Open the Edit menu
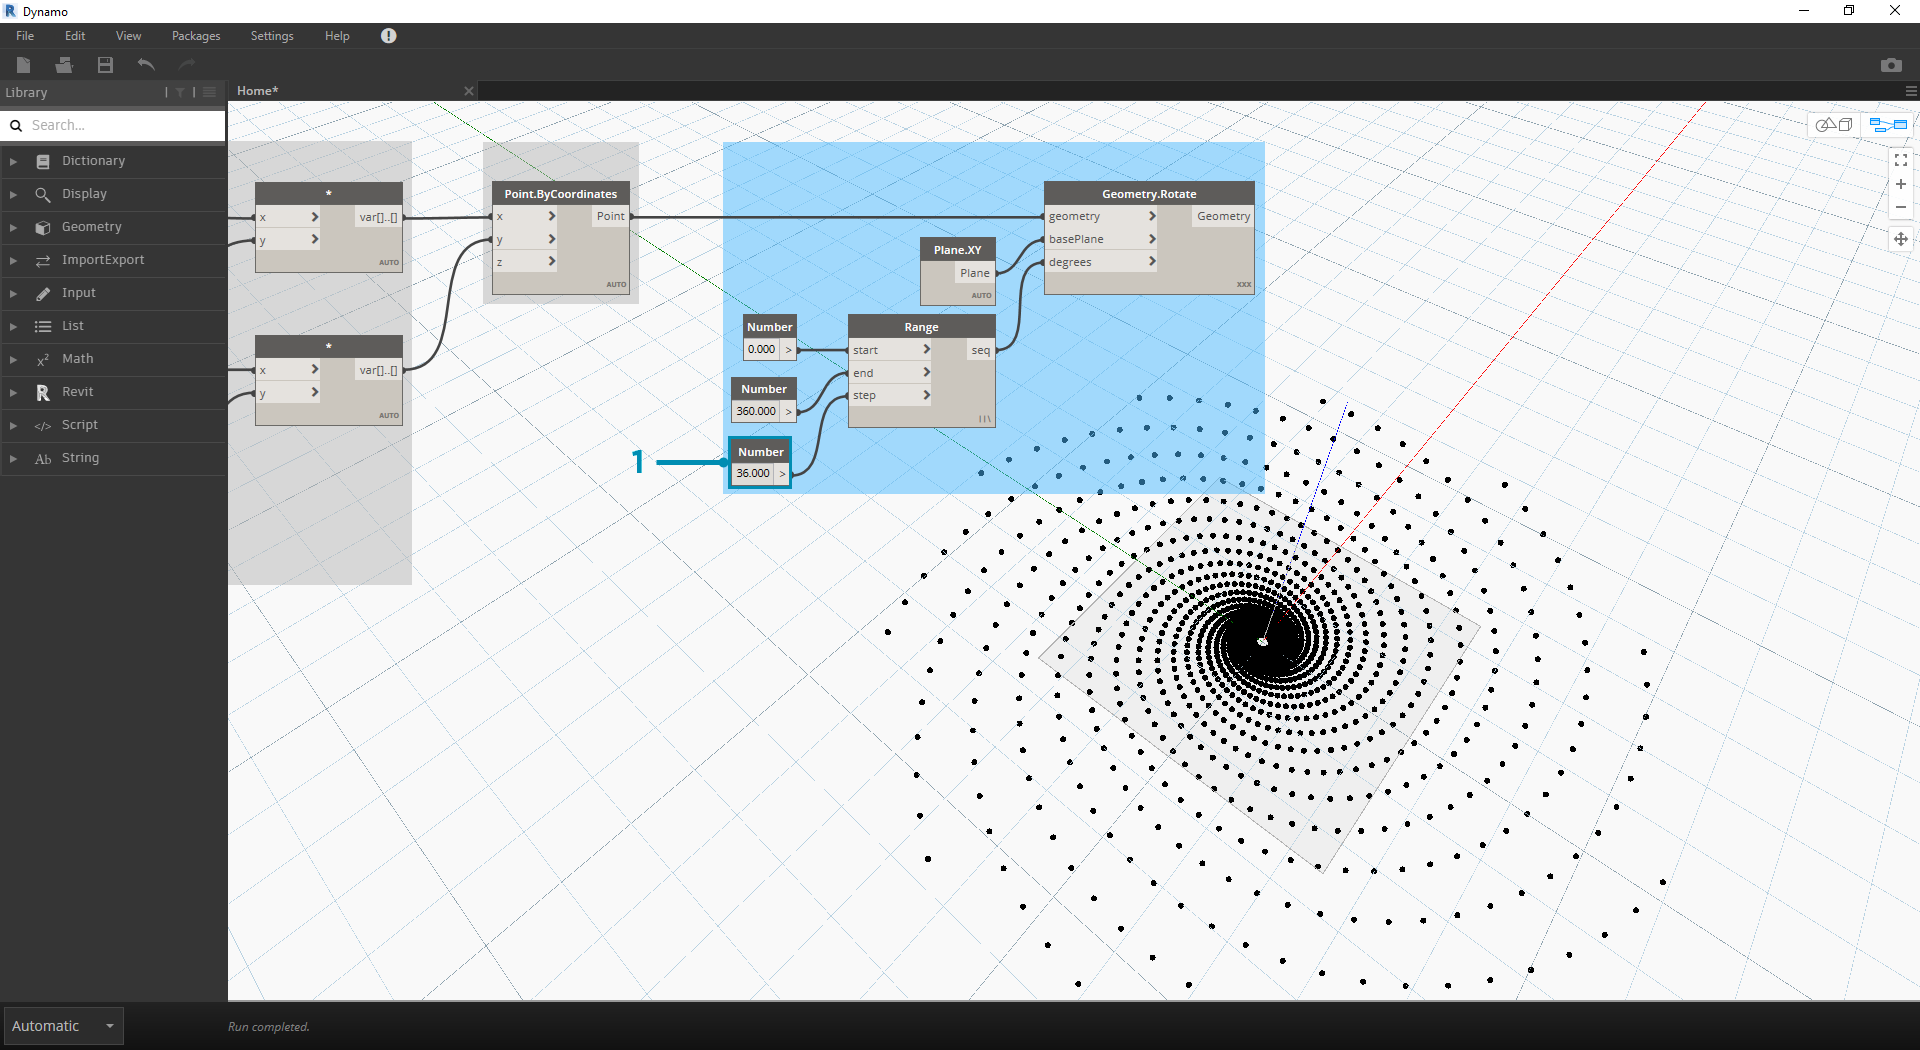 click(75, 36)
